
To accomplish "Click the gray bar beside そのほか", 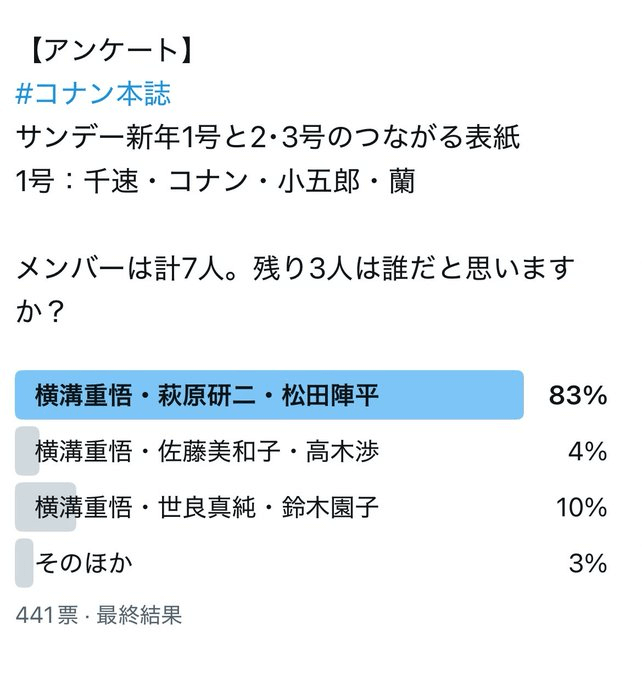I will click(x=23, y=563).
